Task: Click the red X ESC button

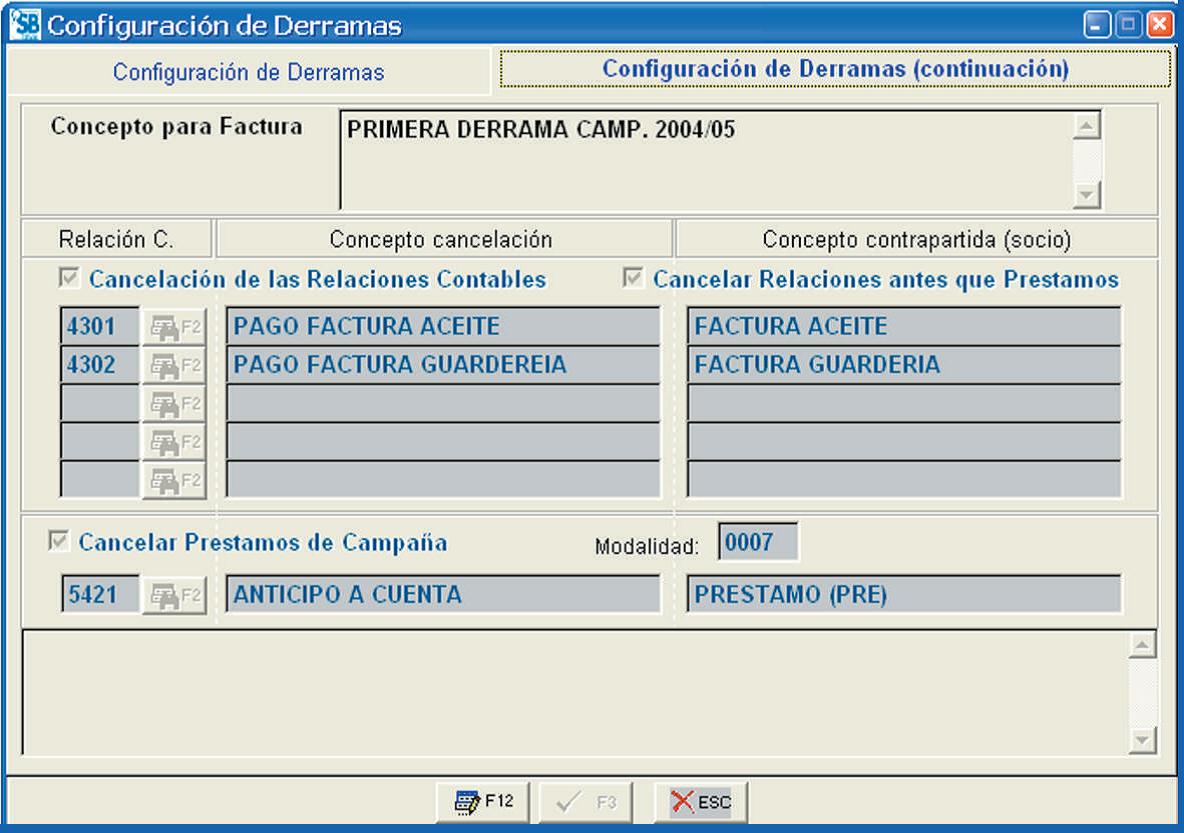Action: pyautogui.click(x=701, y=801)
